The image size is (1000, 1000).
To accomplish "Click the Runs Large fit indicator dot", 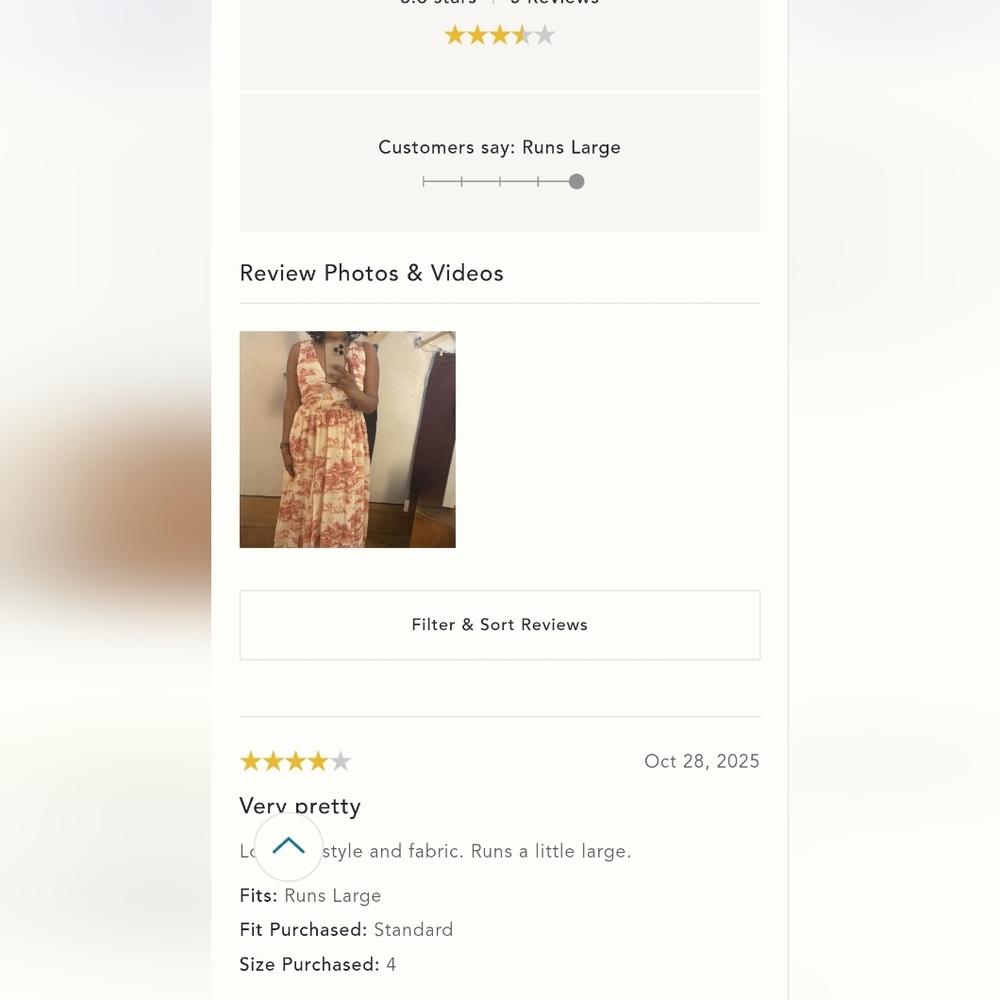I will [x=577, y=182].
